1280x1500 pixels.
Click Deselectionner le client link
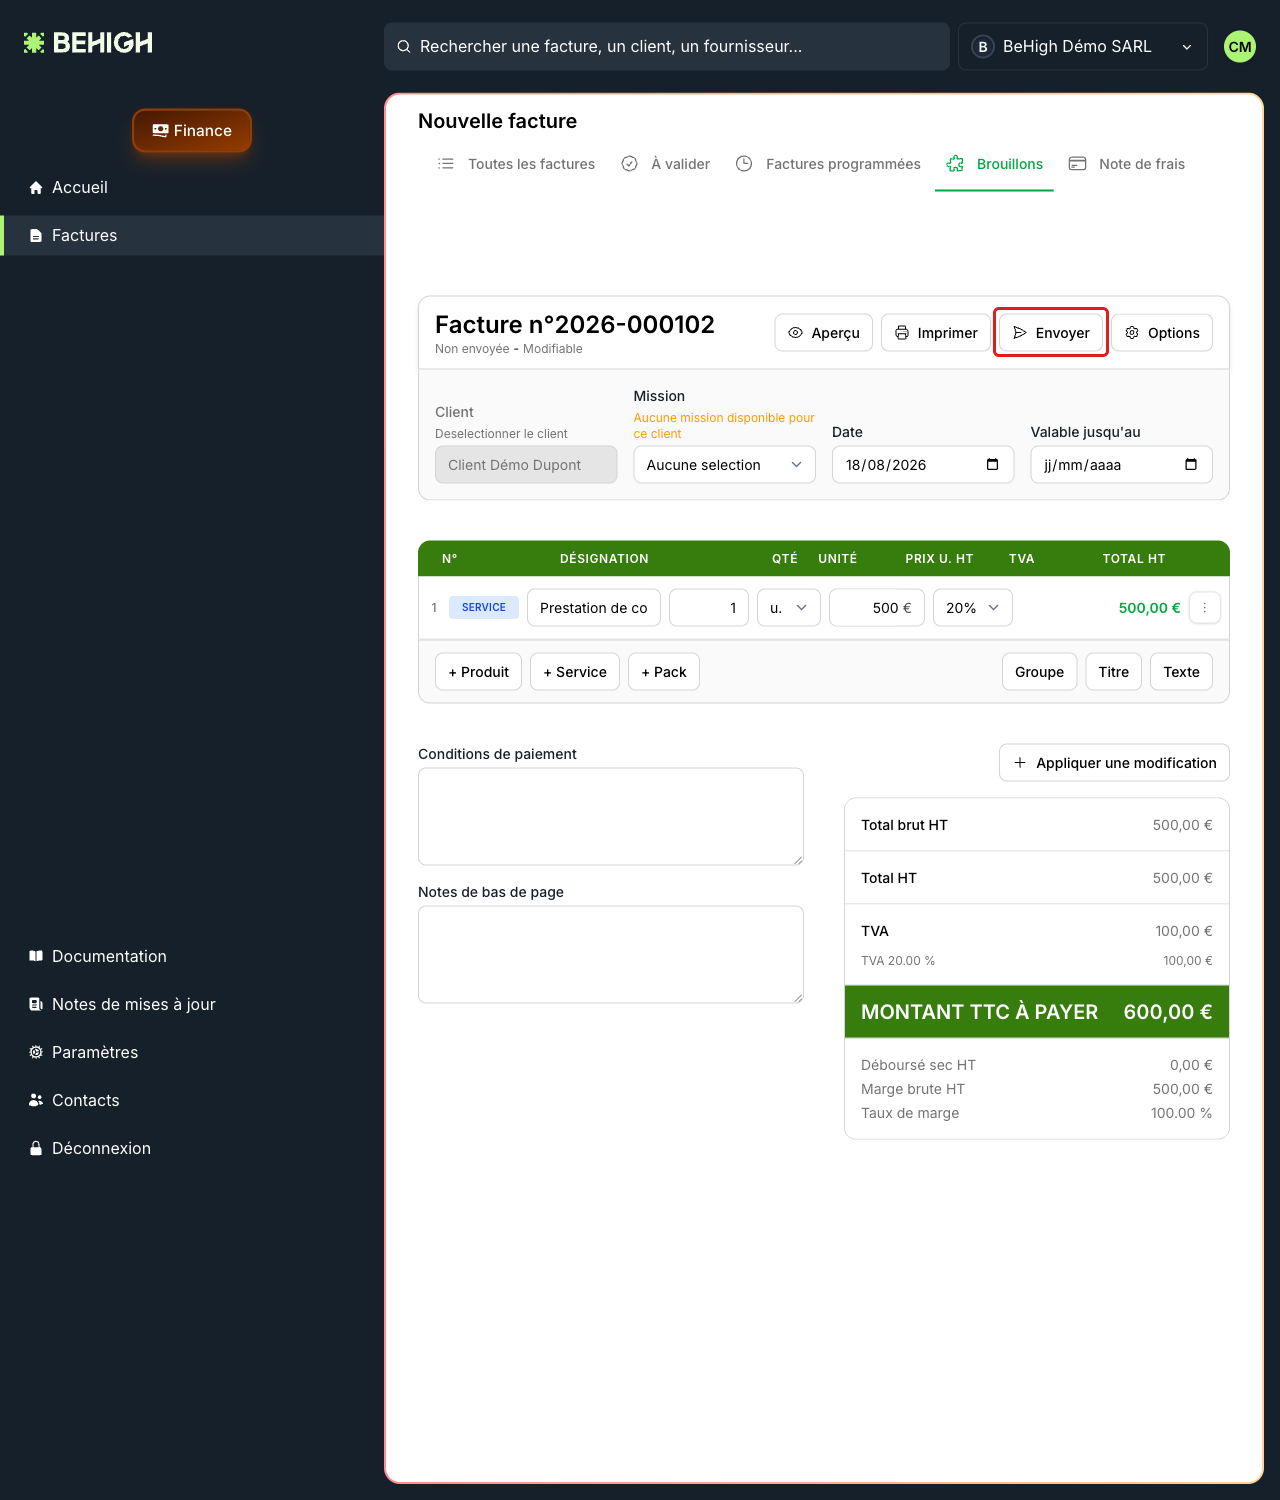point(501,434)
